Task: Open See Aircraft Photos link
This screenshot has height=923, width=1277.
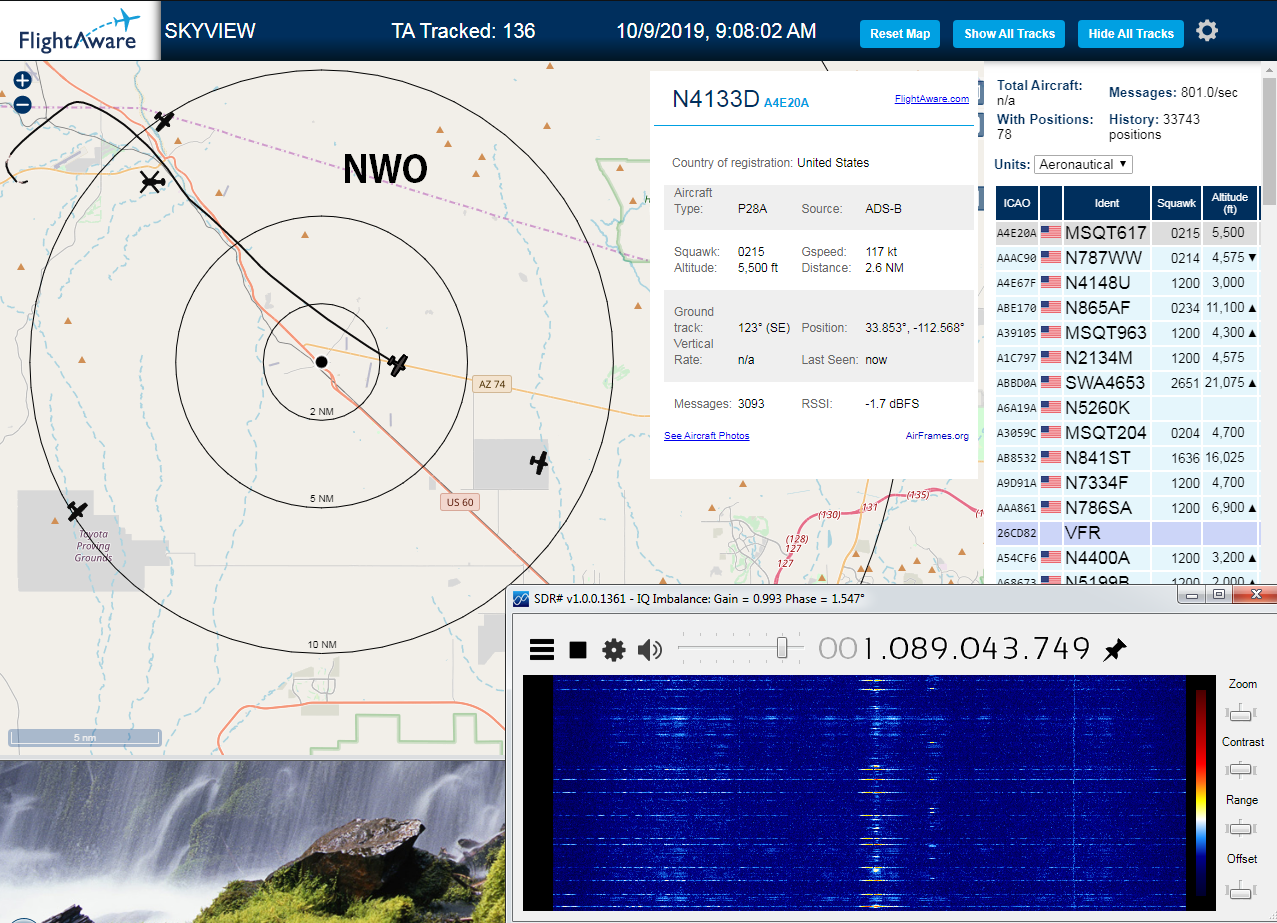Action: pyautogui.click(x=706, y=436)
